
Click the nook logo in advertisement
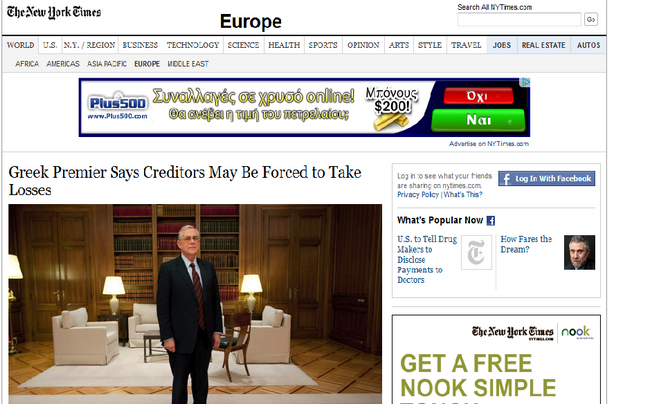(577, 332)
